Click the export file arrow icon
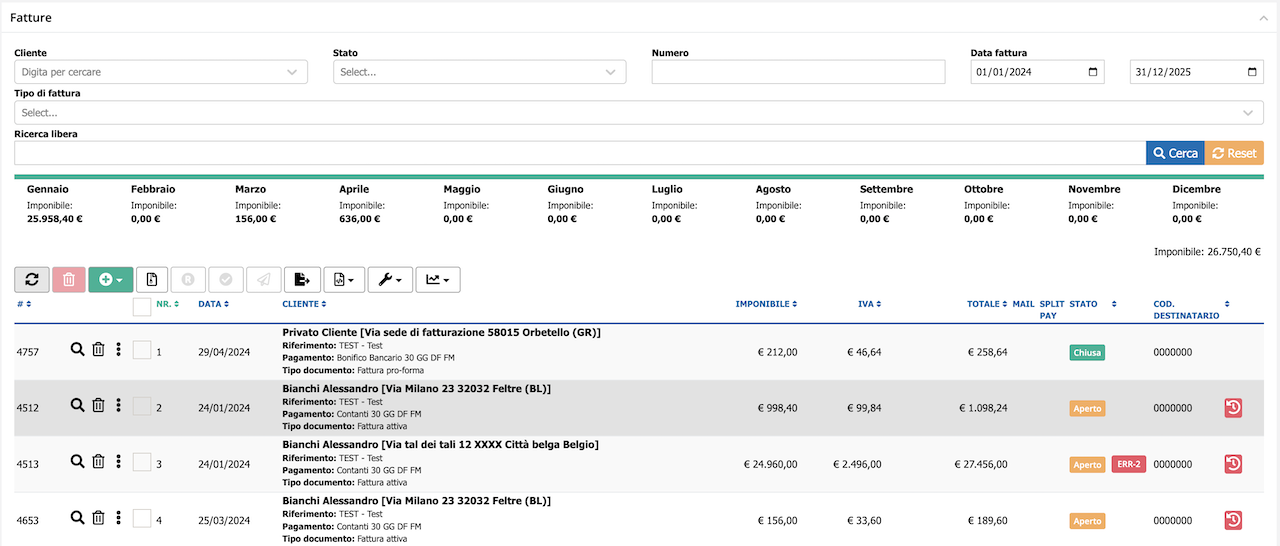This screenshot has width=1280, height=546. coord(302,280)
